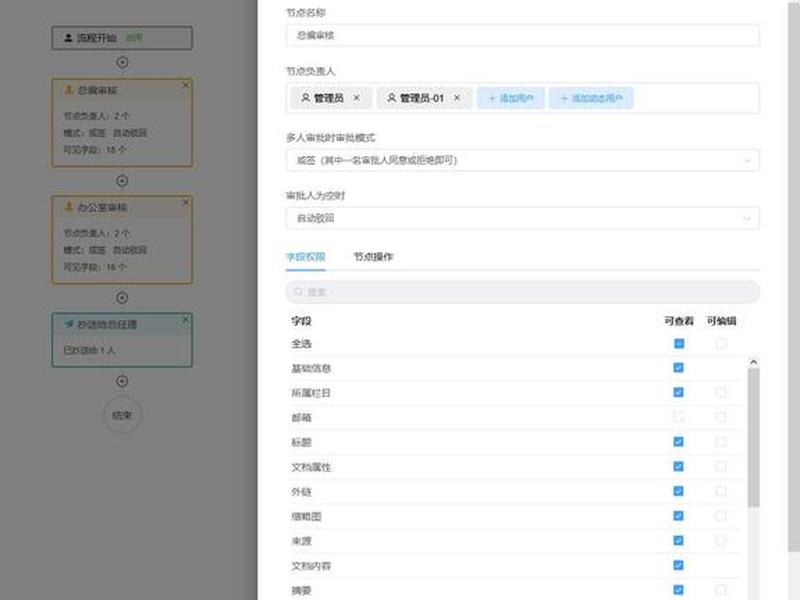Screen dimensions: 800x600
Task: Uncheck 文档内容 可查看 checkbox
Action: (678, 565)
